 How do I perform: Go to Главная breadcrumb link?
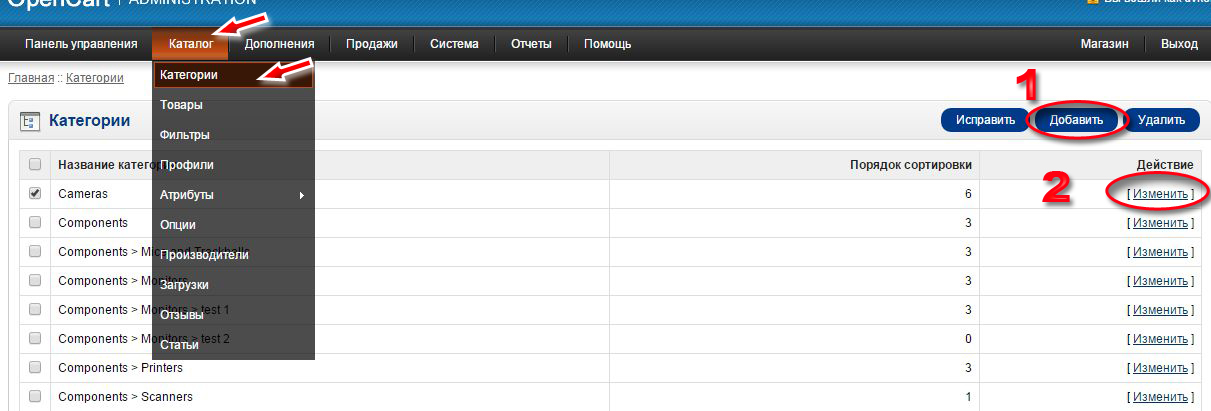tap(30, 77)
